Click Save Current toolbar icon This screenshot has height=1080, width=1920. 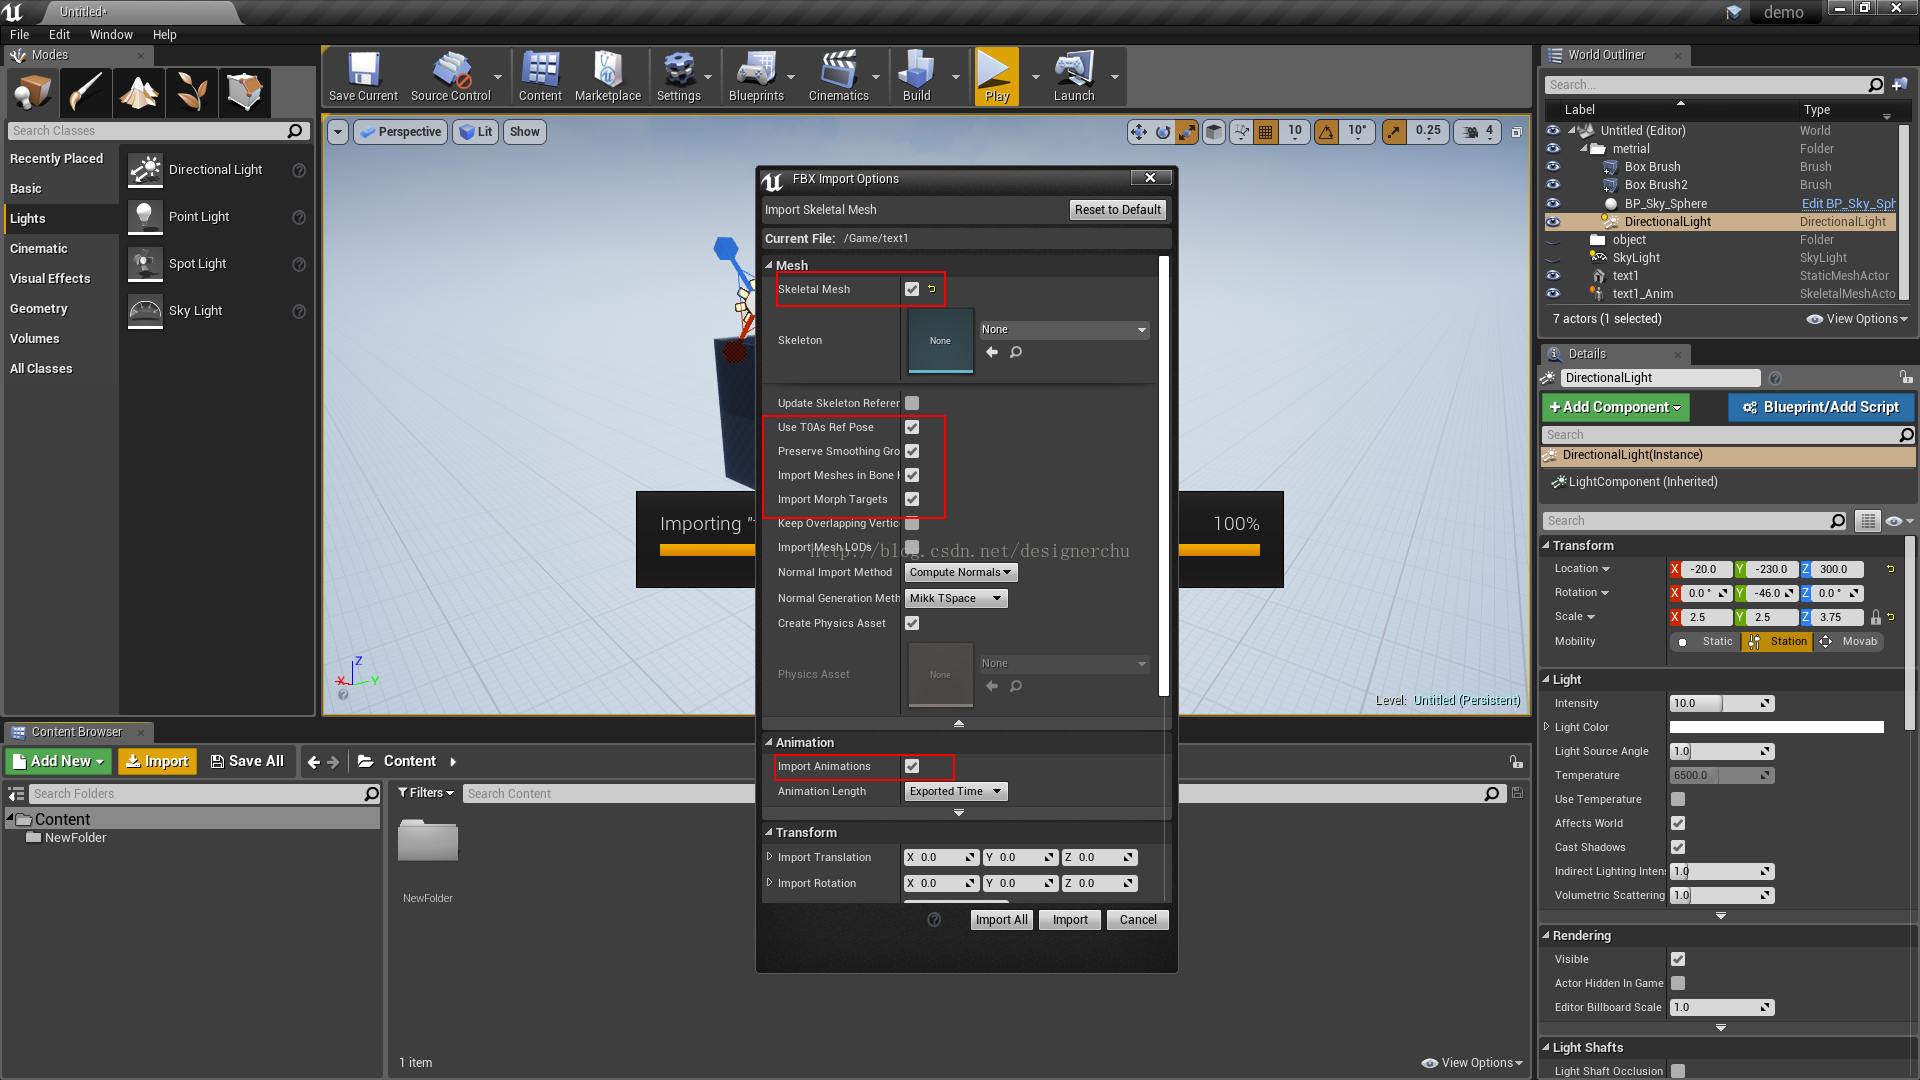(x=363, y=76)
